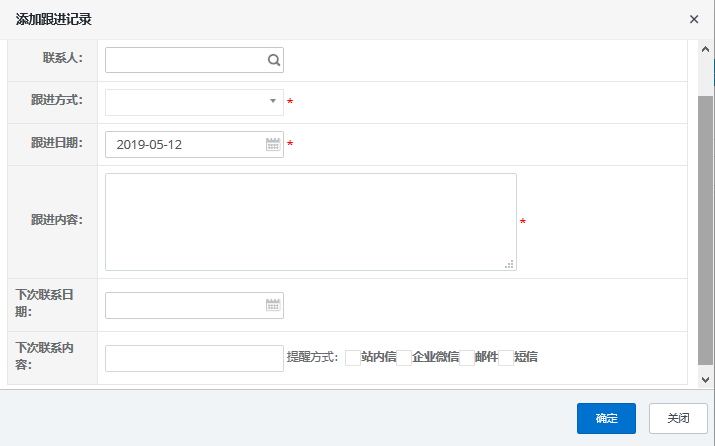Screen dimensions: 715x446
Task: Toggle the 短信 reminder checkbox
Action: point(506,357)
